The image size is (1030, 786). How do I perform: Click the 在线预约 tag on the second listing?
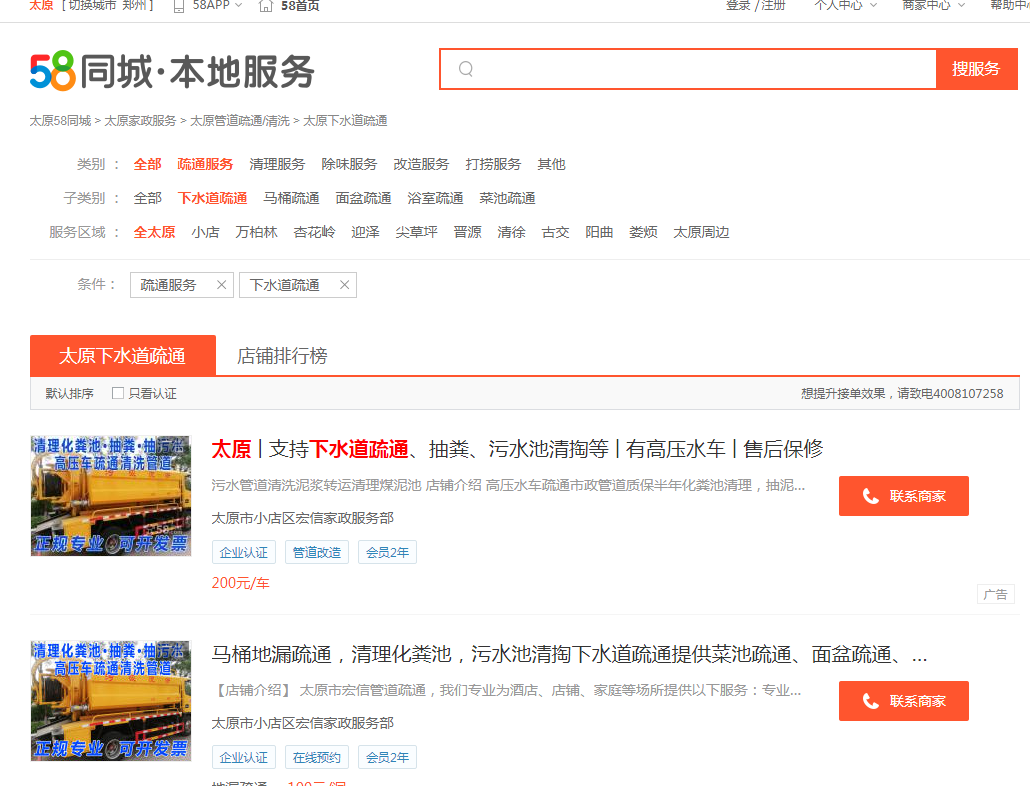click(317, 757)
